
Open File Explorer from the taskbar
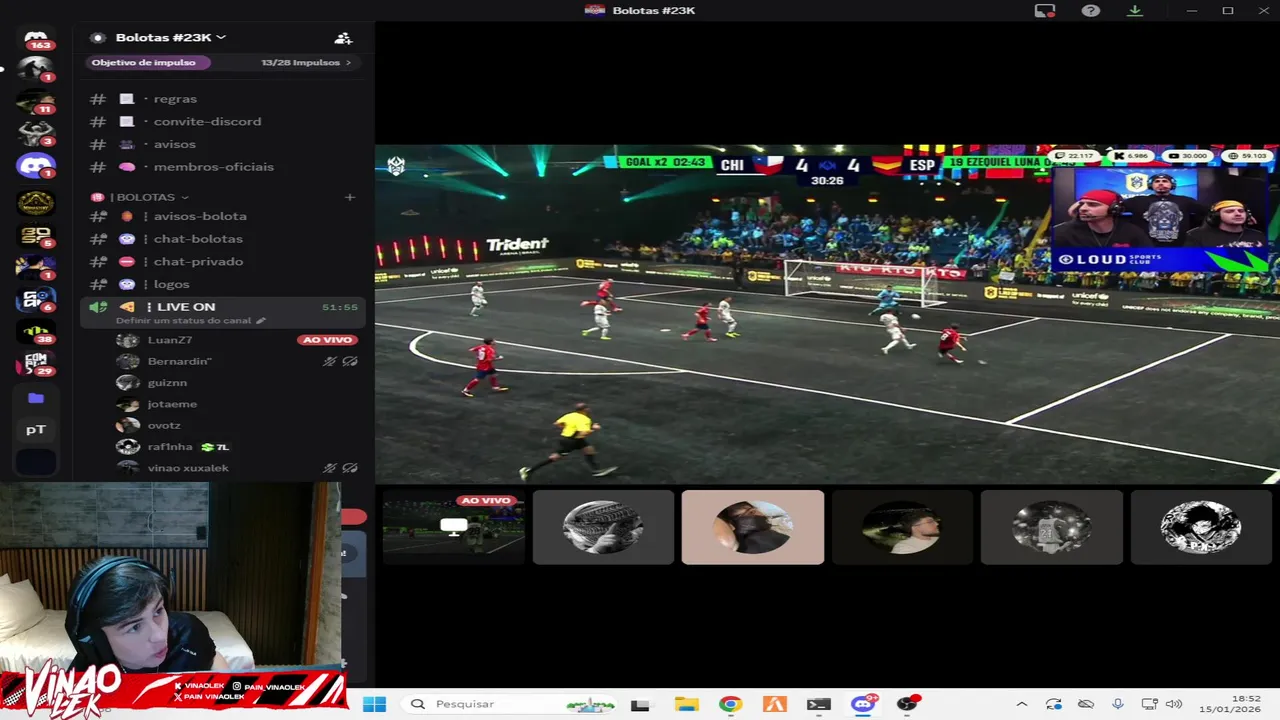pos(686,704)
